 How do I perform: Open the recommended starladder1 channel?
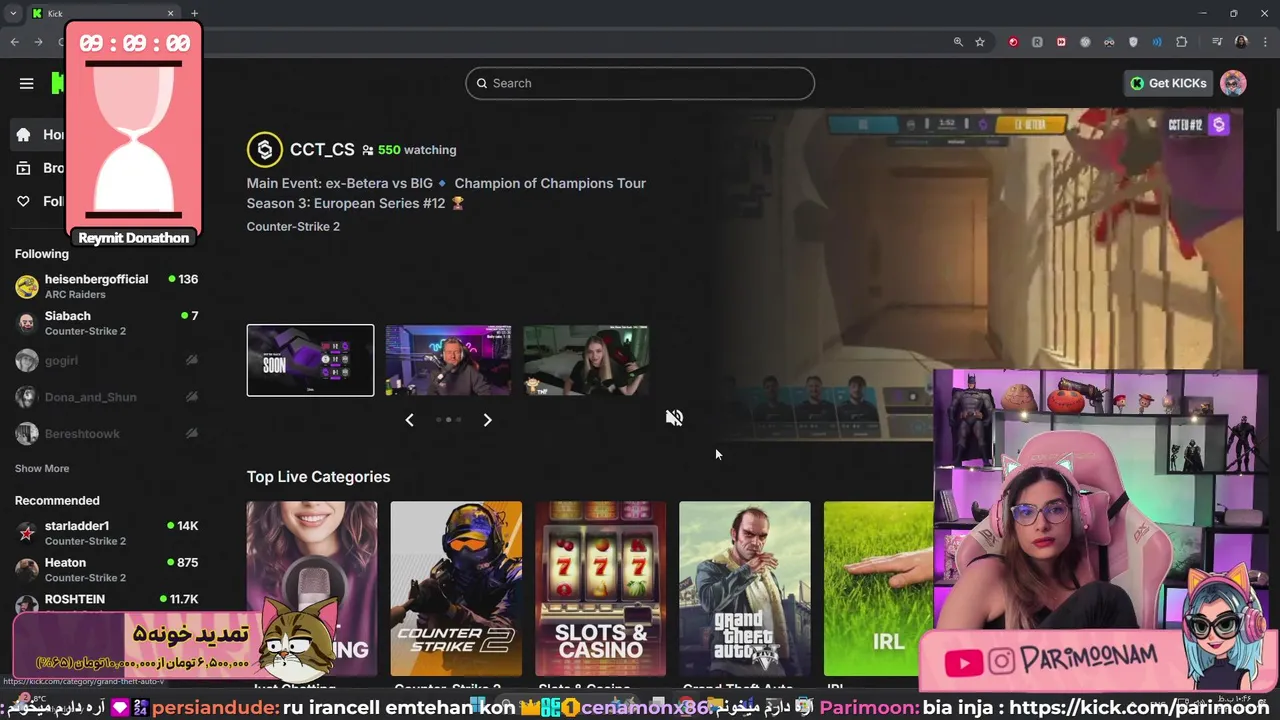coord(107,533)
